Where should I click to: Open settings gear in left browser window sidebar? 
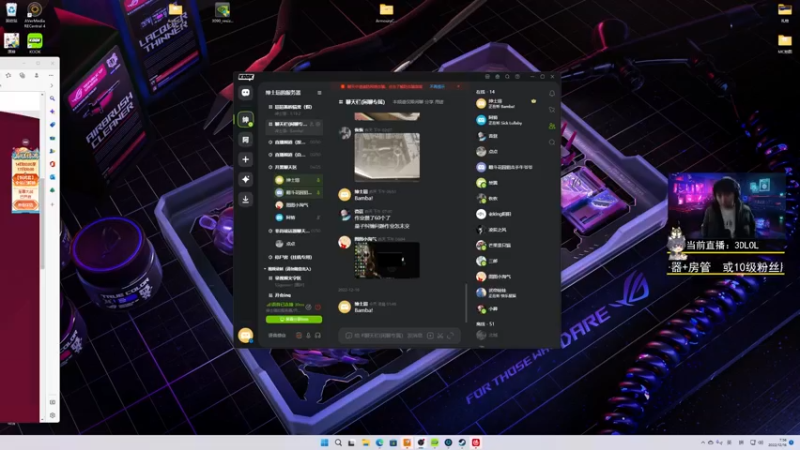click(52, 415)
